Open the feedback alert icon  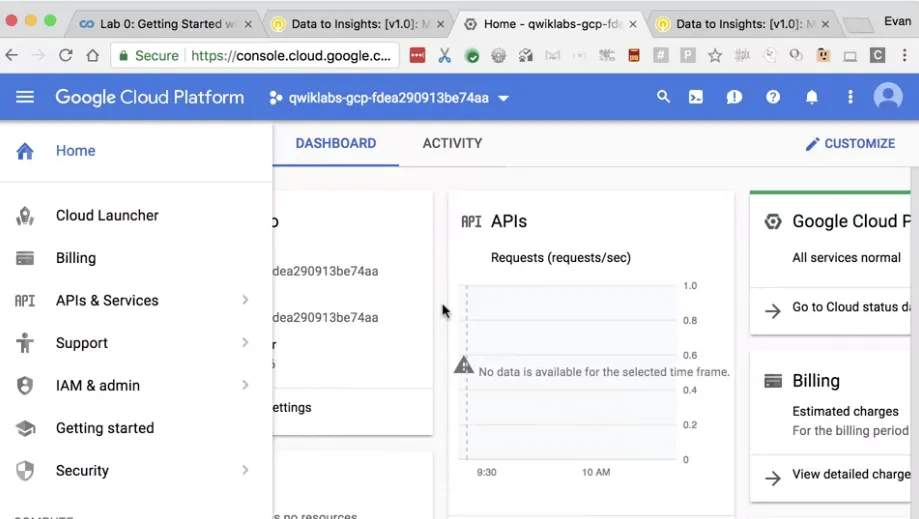(x=734, y=97)
